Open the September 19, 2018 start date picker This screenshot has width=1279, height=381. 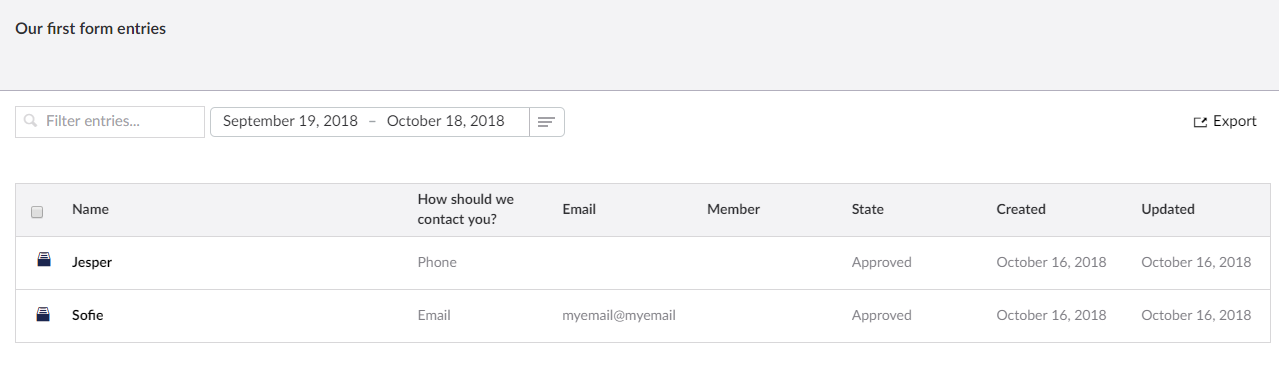click(x=290, y=121)
